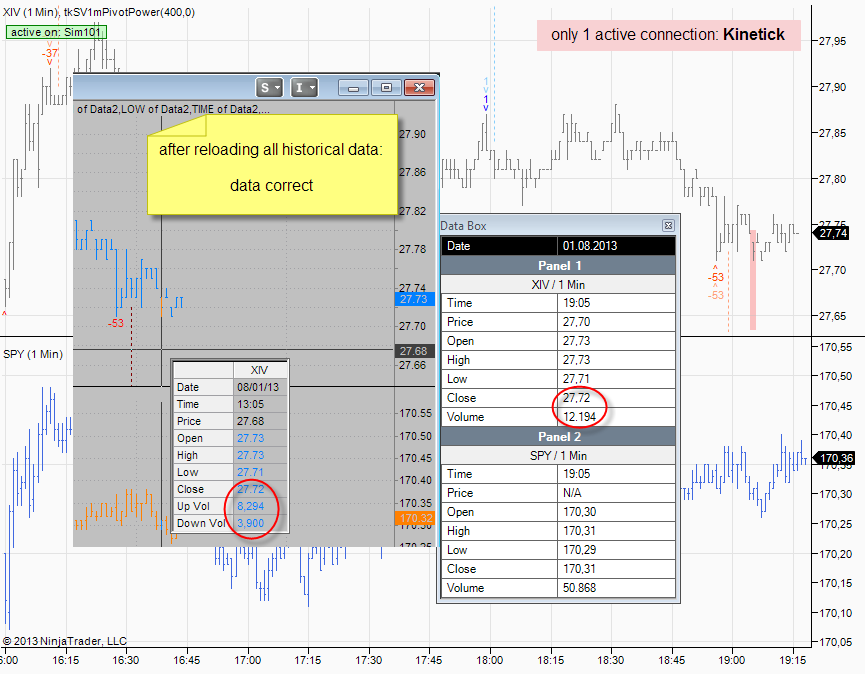Screen dimensions: 865x674
Task: Click the yellow 'after reloading all historical data' note
Action: 273,165
